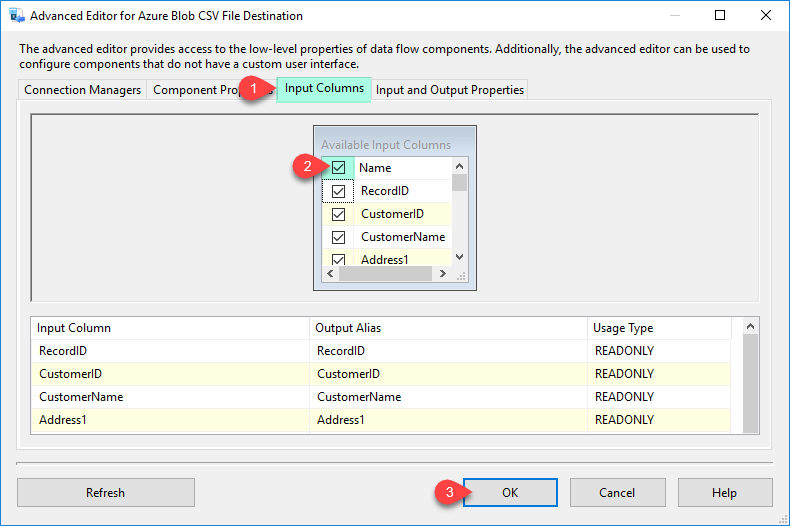Click left arrow of horizontal column scrollbar
This screenshot has width=790, height=526.
(x=330, y=274)
